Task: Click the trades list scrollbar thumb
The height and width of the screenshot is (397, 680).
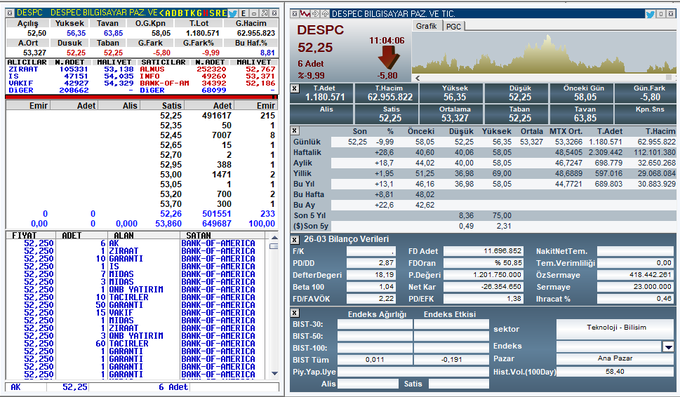Action: tap(274, 246)
